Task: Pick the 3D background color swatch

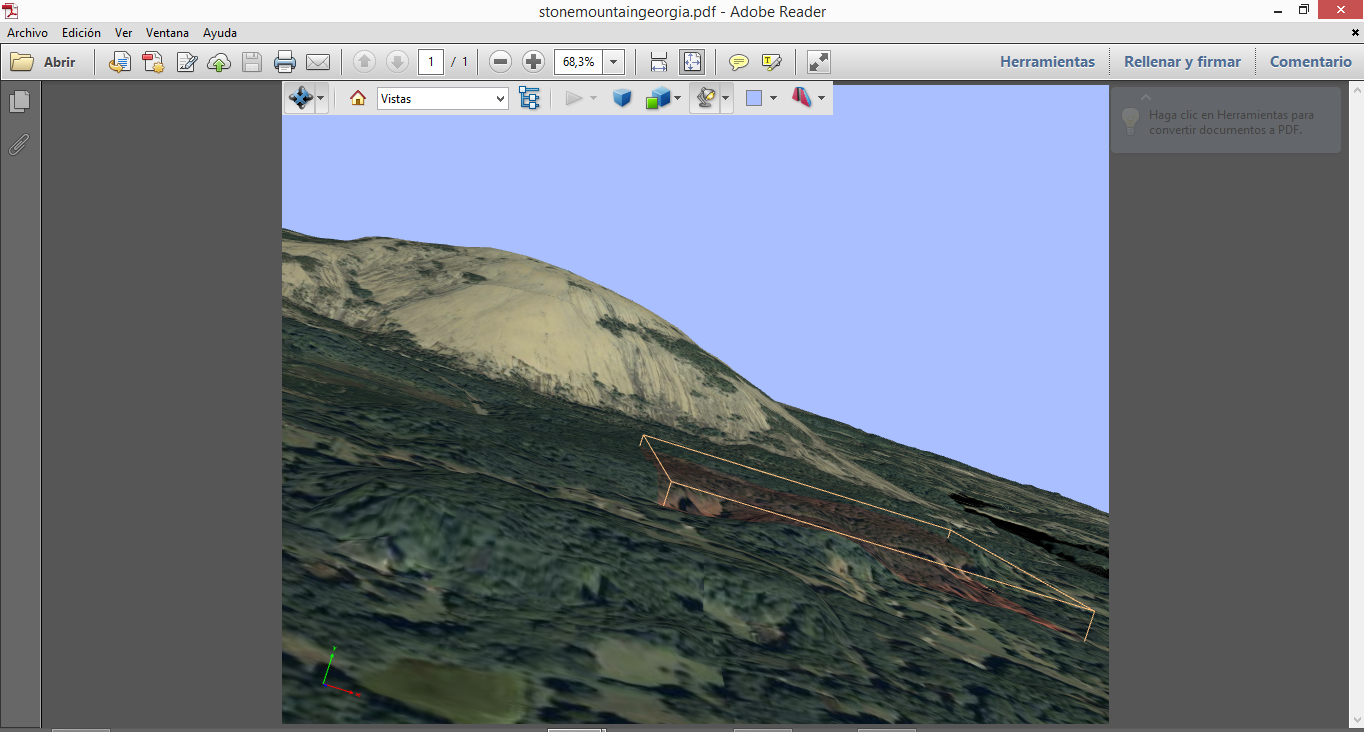Action: pos(754,98)
